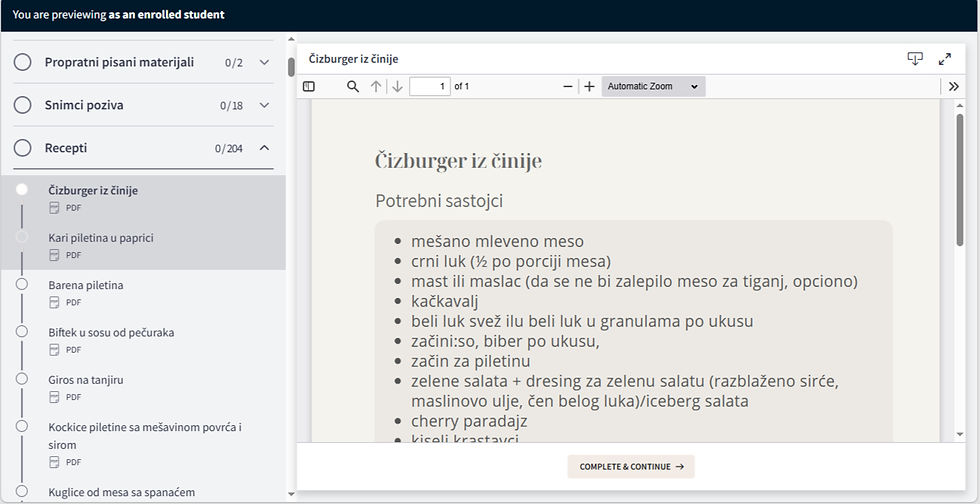
Task: Expand the Snimci poziva section
Action: pyautogui.click(x=264, y=105)
